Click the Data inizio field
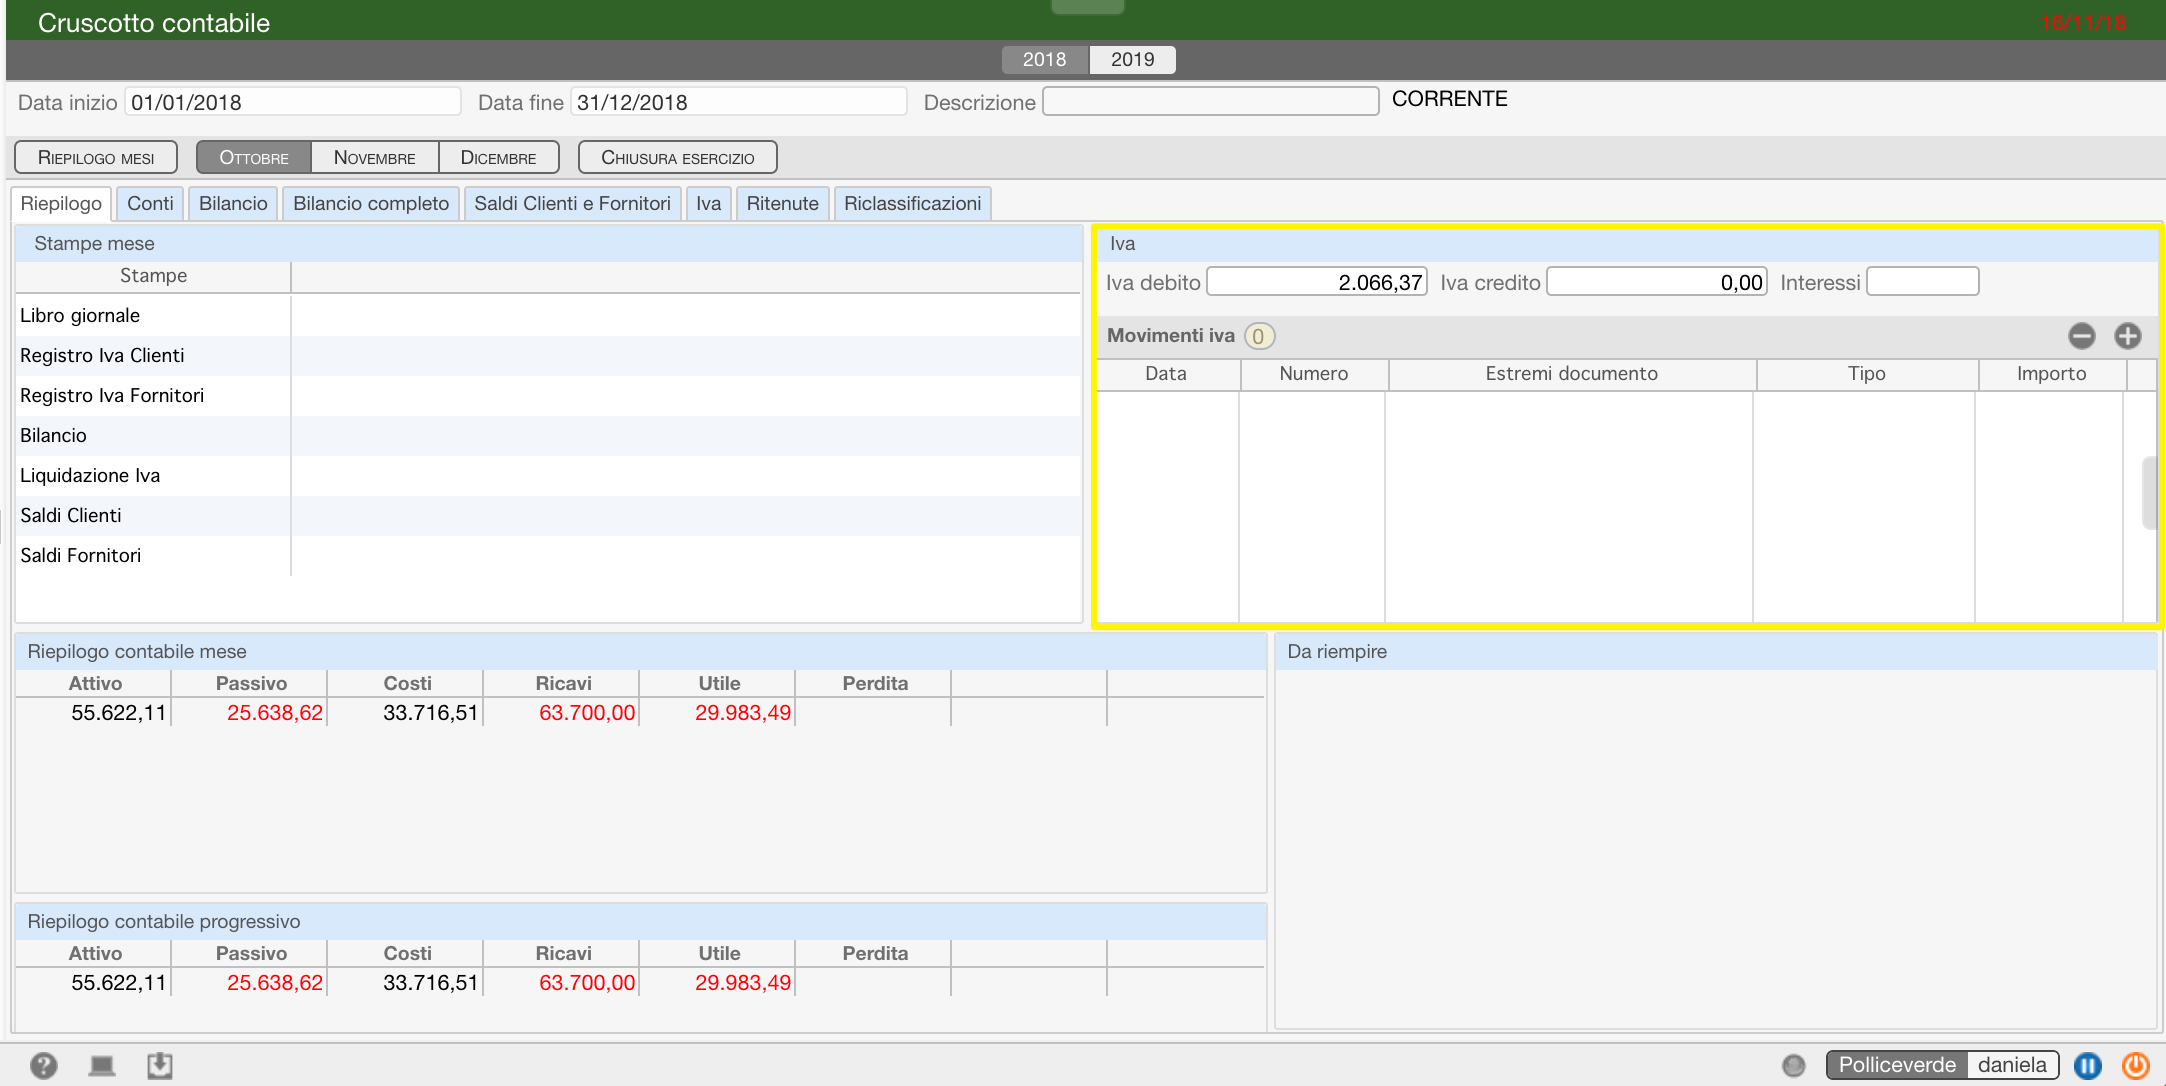This screenshot has width=2166, height=1086. pyautogui.click(x=293, y=102)
